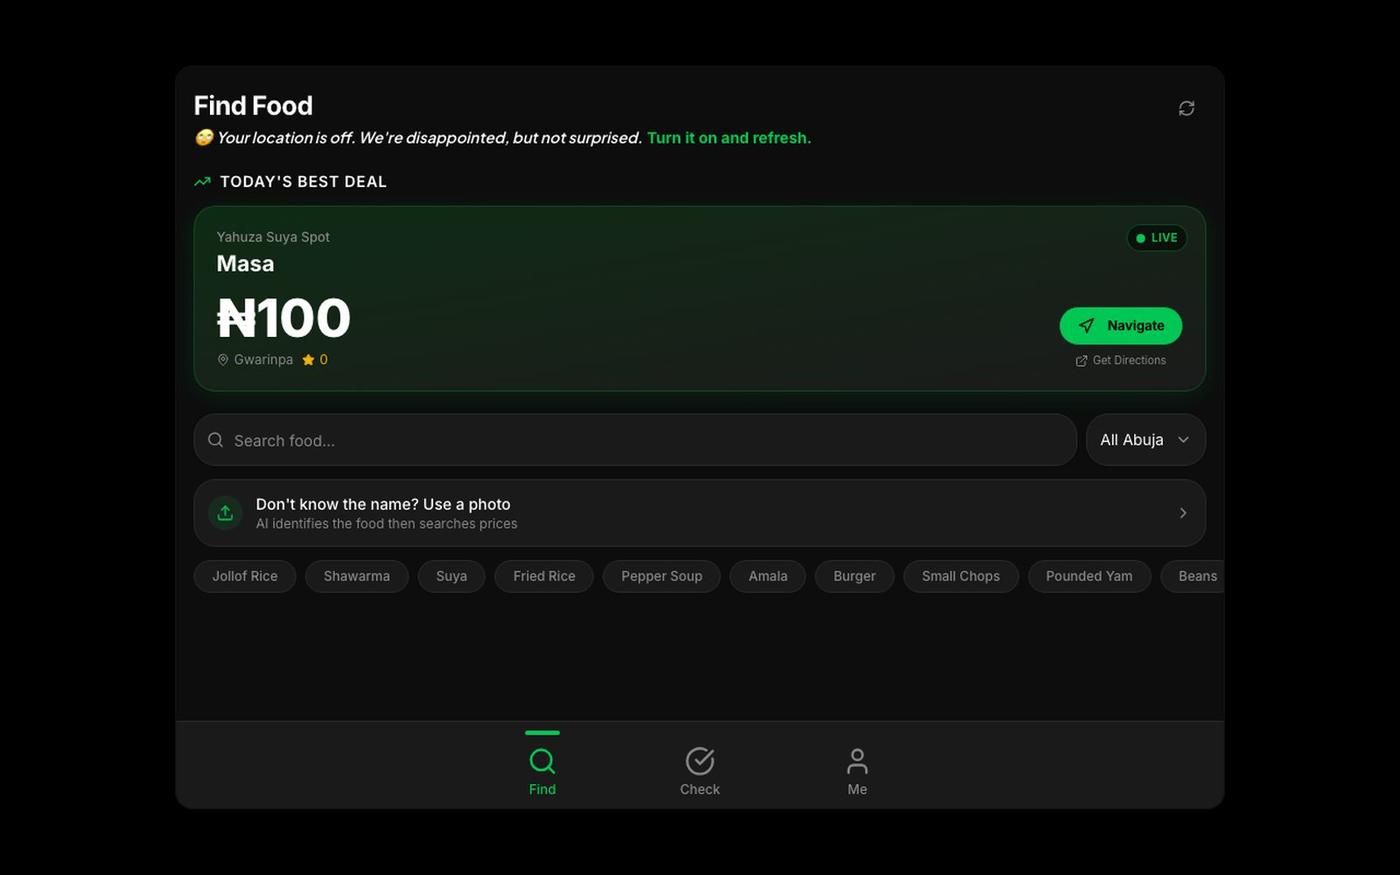Click the magnifier icon in search bar
1400x875 pixels.
point(215,440)
